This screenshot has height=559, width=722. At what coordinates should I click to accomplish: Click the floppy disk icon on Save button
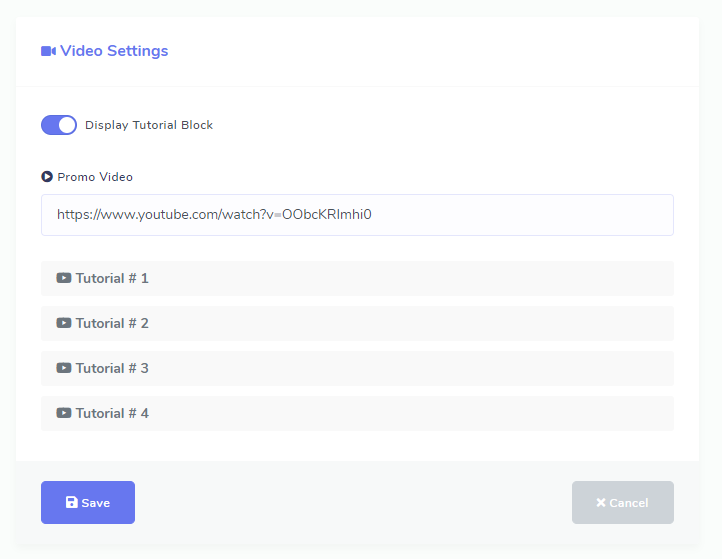pyautogui.click(x=71, y=503)
